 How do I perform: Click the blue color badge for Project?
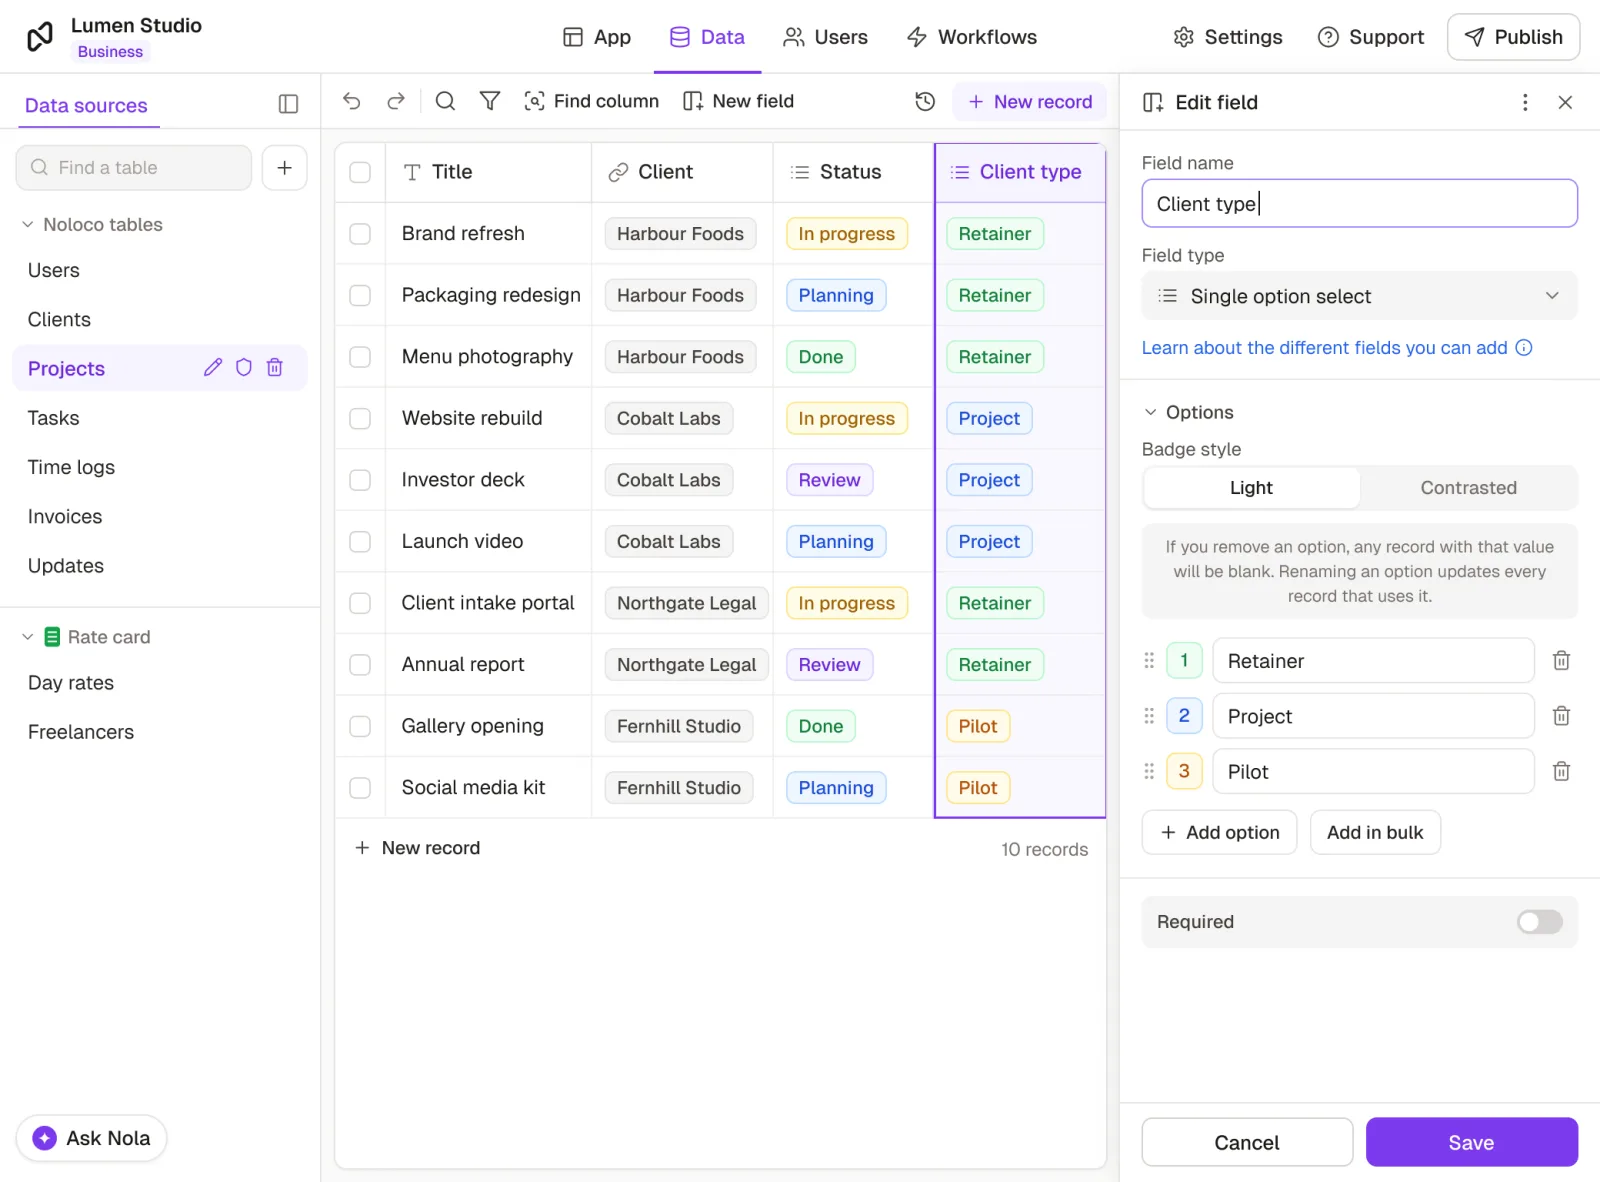click(x=1184, y=716)
